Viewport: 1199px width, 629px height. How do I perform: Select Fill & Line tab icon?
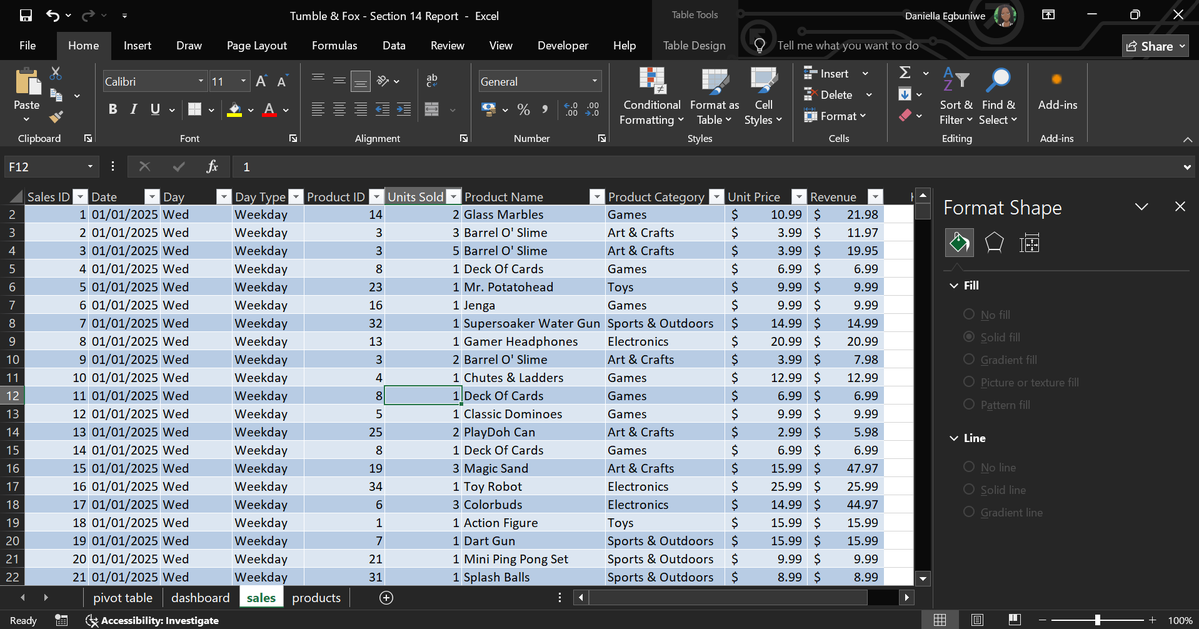(x=959, y=243)
